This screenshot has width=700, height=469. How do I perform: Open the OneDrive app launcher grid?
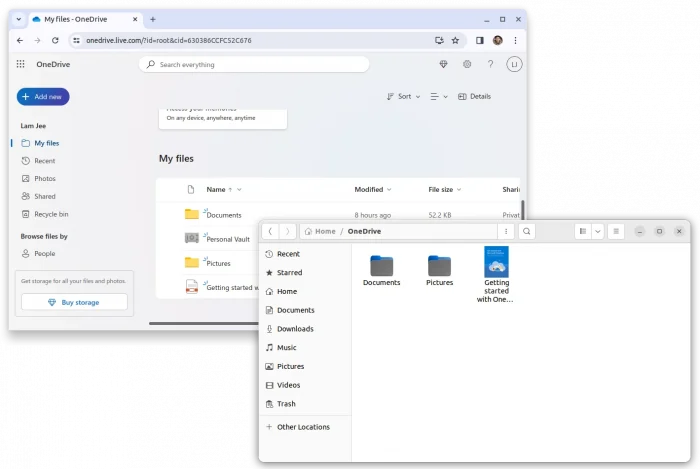[x=20, y=64]
